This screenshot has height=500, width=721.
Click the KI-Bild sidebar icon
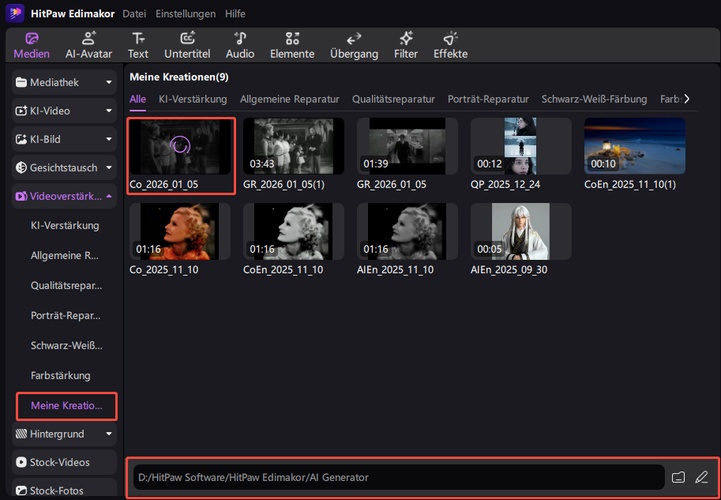21,139
